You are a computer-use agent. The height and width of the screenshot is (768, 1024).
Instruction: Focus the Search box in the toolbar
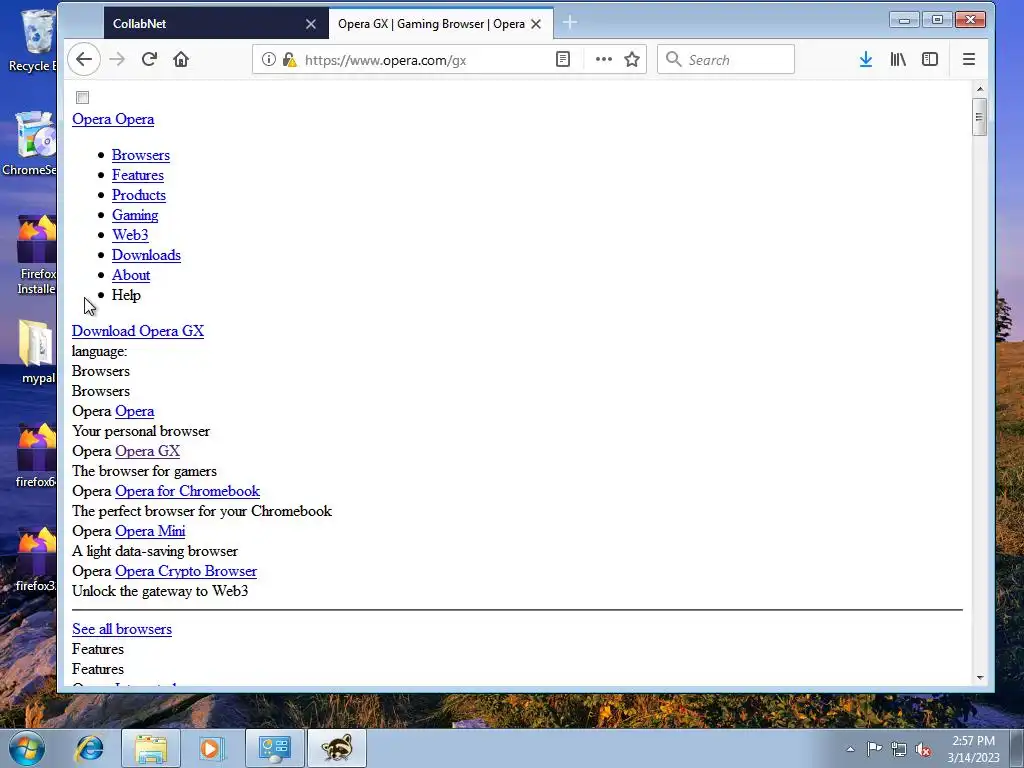726,59
